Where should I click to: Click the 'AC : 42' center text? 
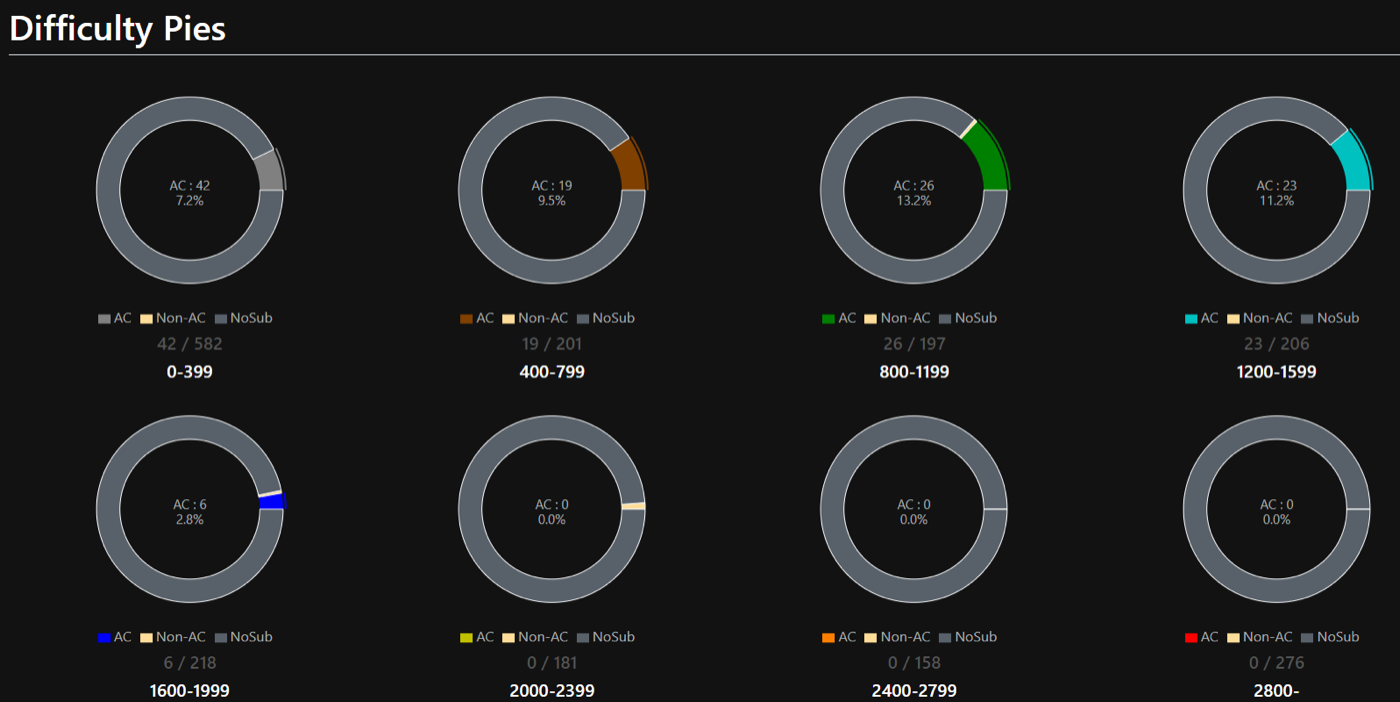[190, 185]
